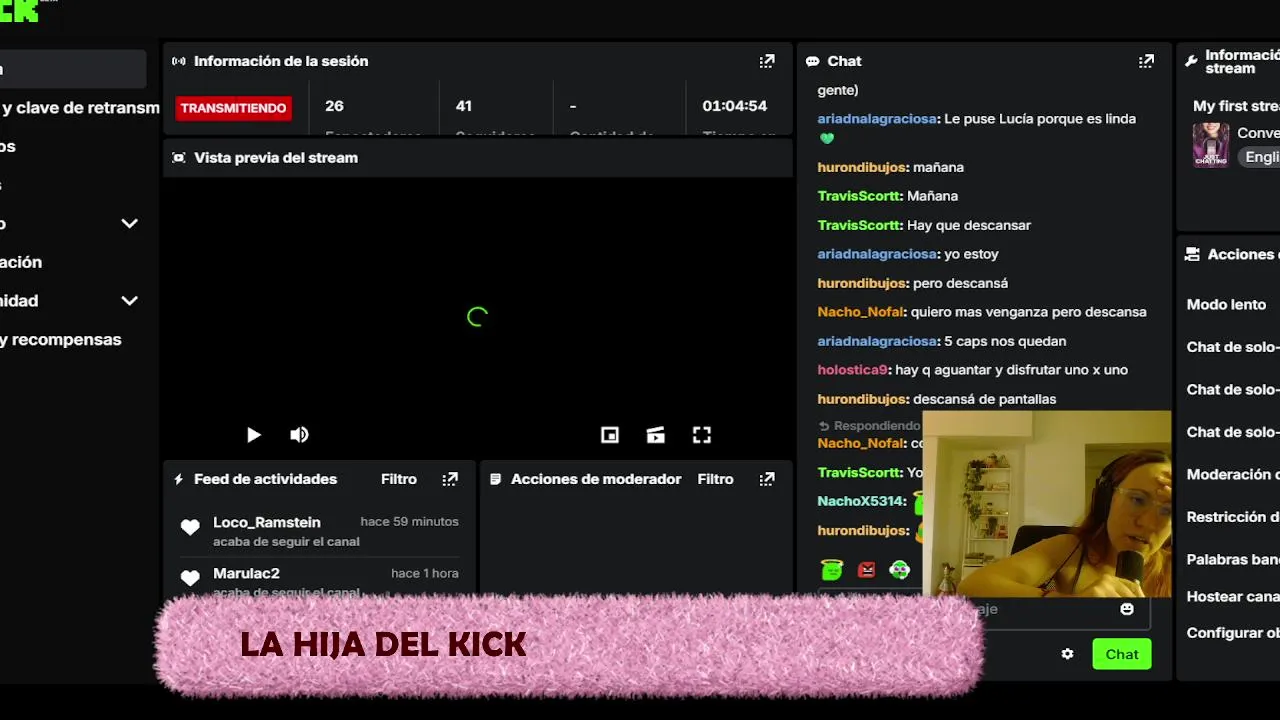Play the stream preview
Image resolution: width=1280 pixels, height=720 pixels.
253,435
